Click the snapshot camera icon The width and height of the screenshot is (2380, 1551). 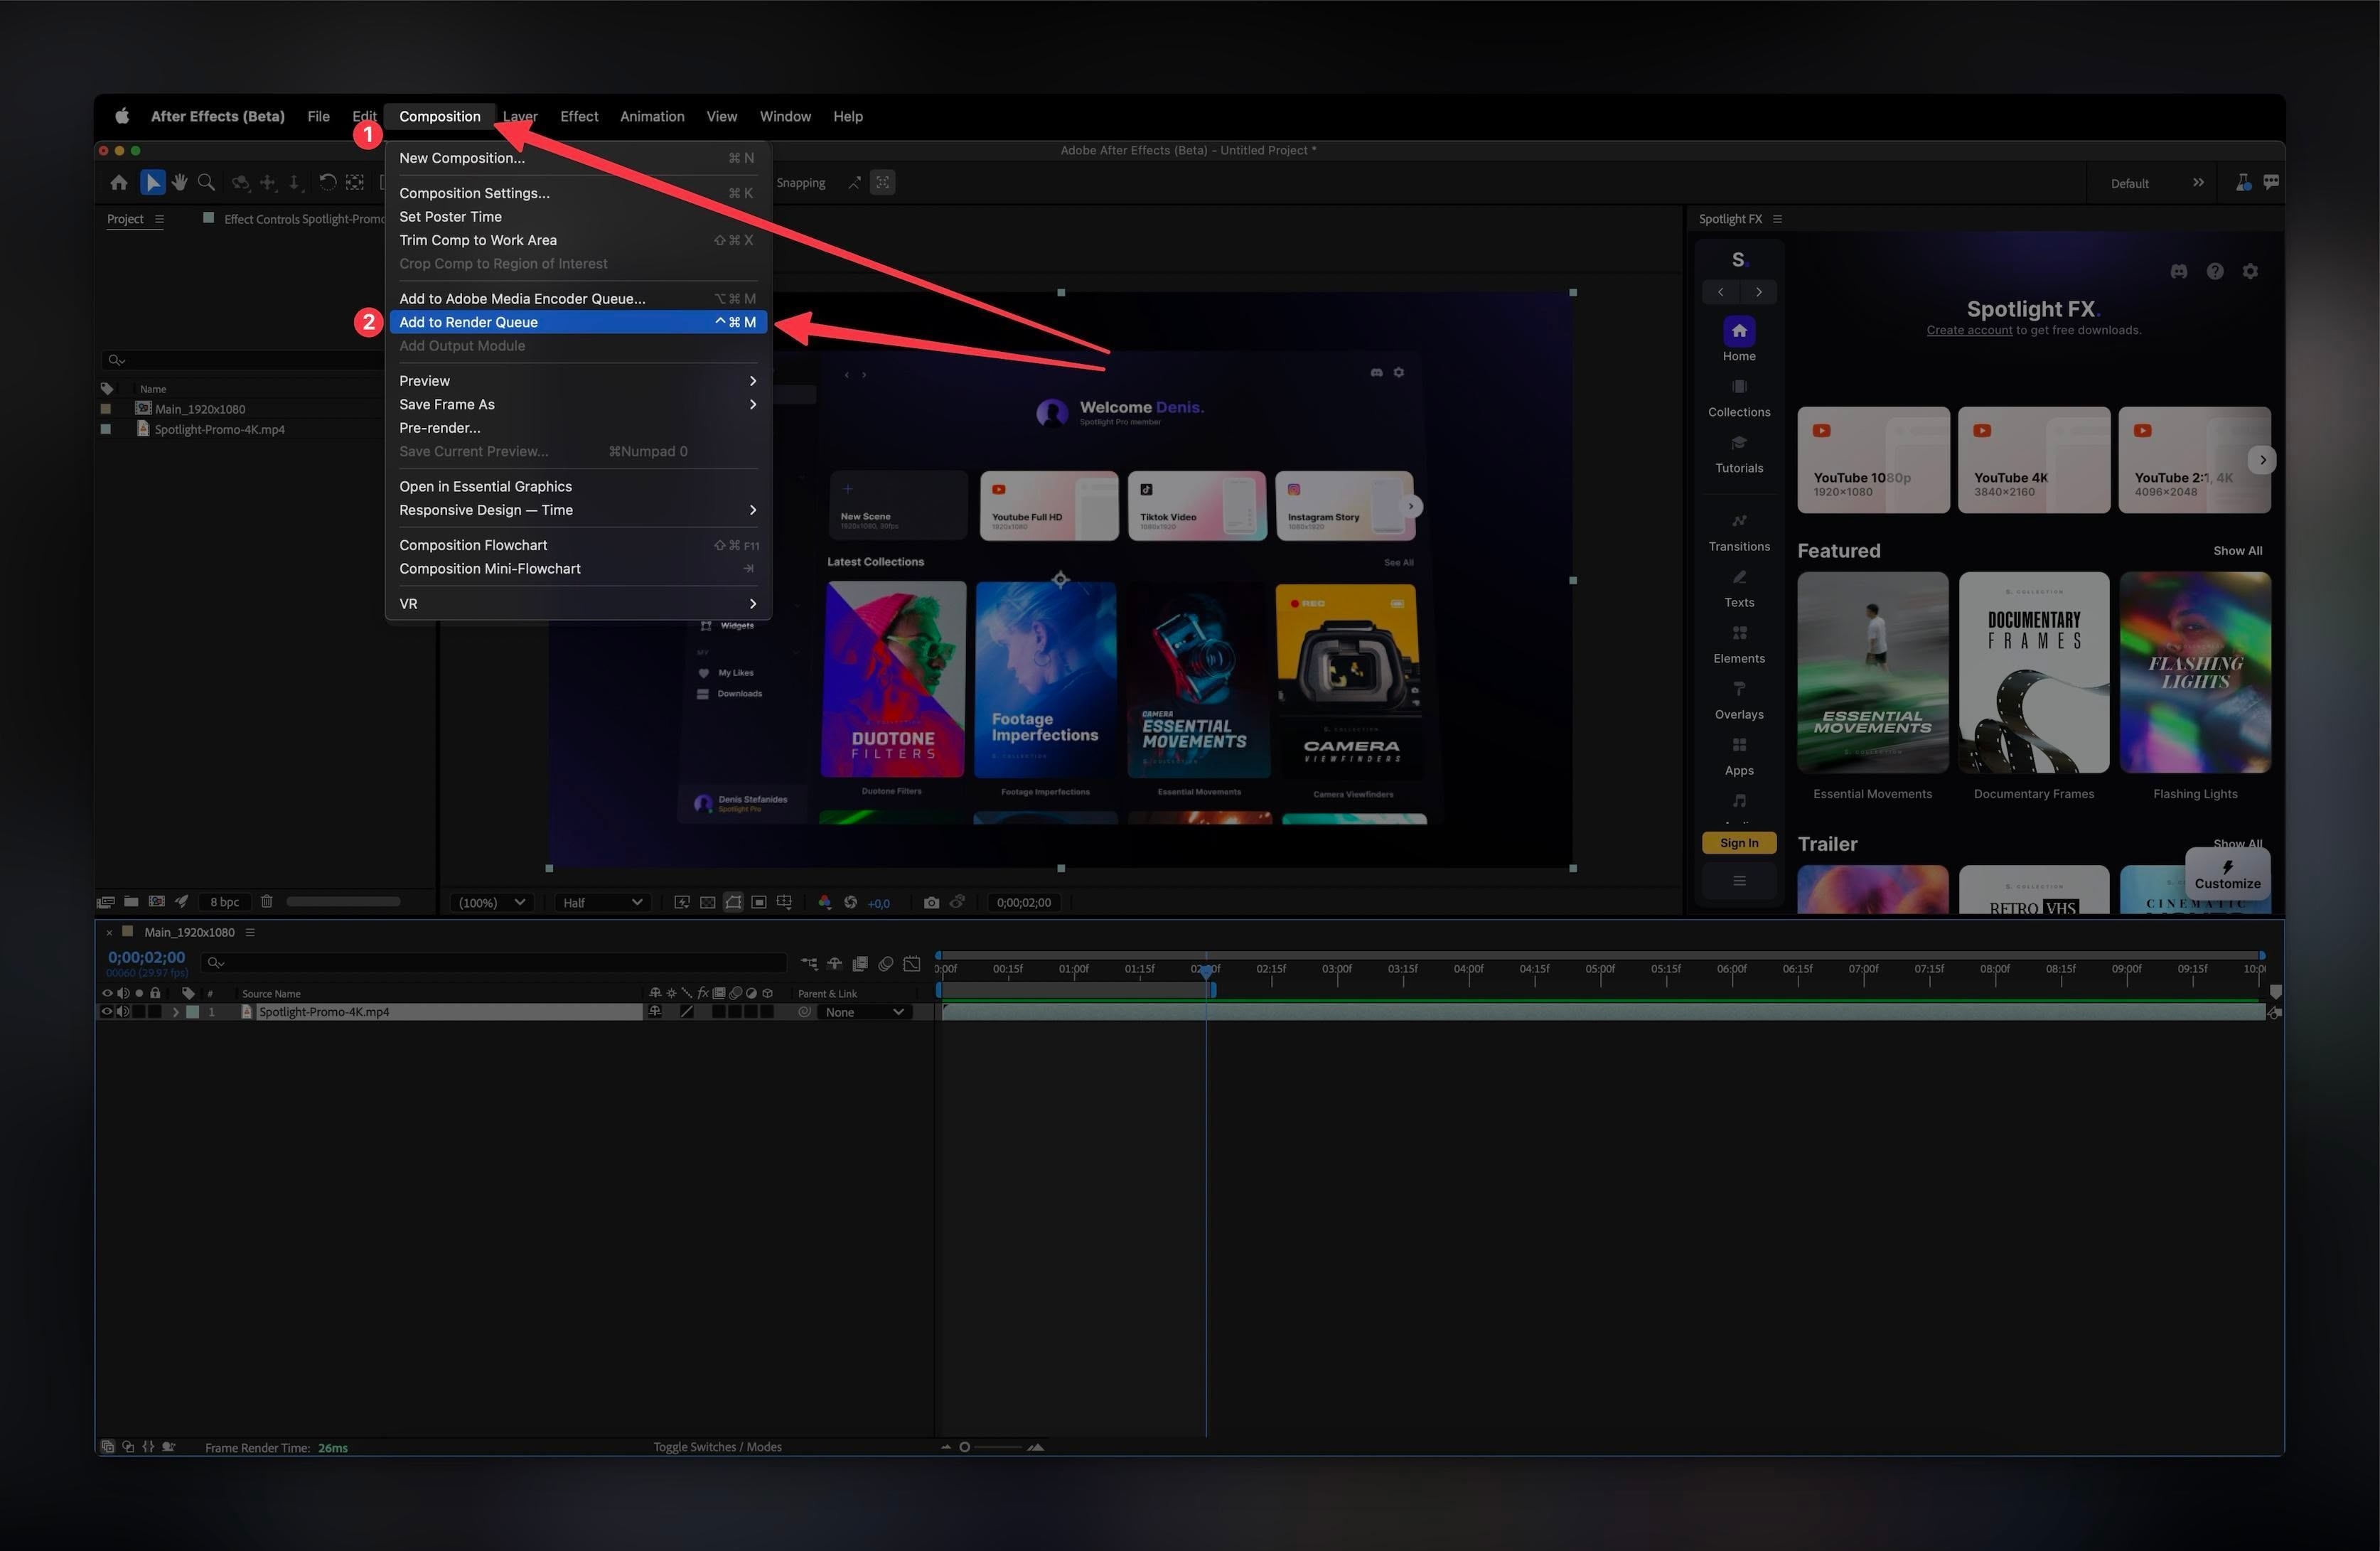click(x=931, y=902)
